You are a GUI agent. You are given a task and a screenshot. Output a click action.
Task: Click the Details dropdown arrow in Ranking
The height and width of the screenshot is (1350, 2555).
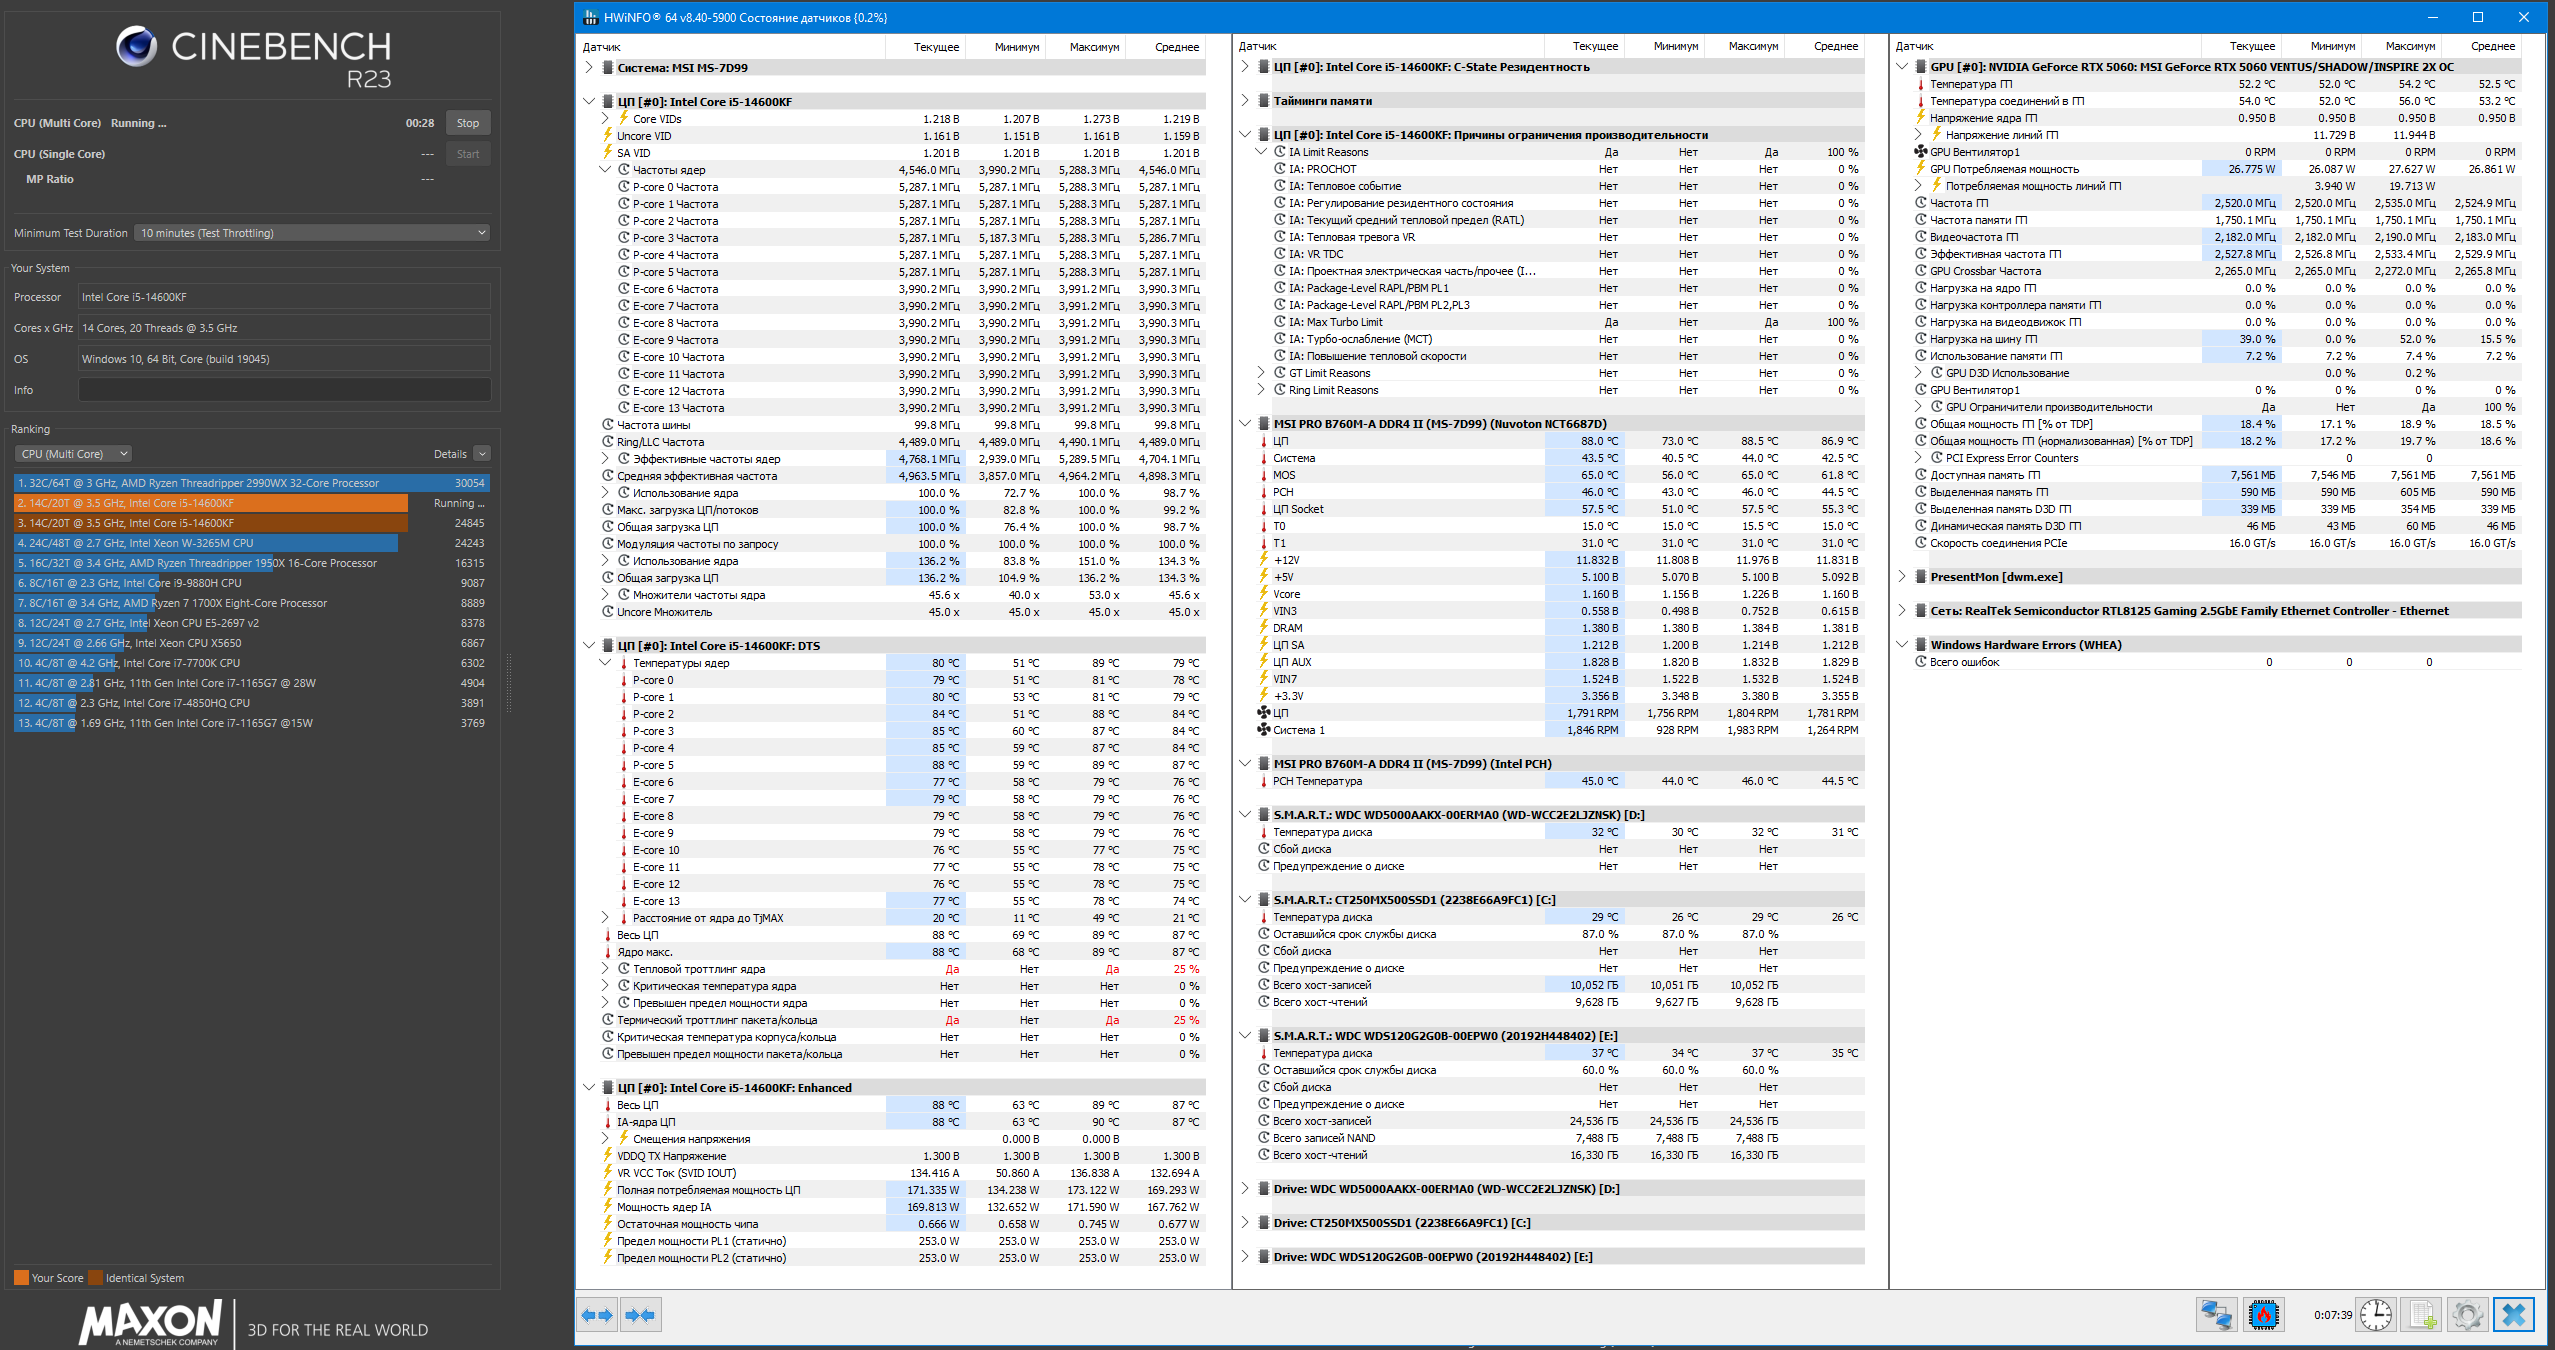pos(482,454)
